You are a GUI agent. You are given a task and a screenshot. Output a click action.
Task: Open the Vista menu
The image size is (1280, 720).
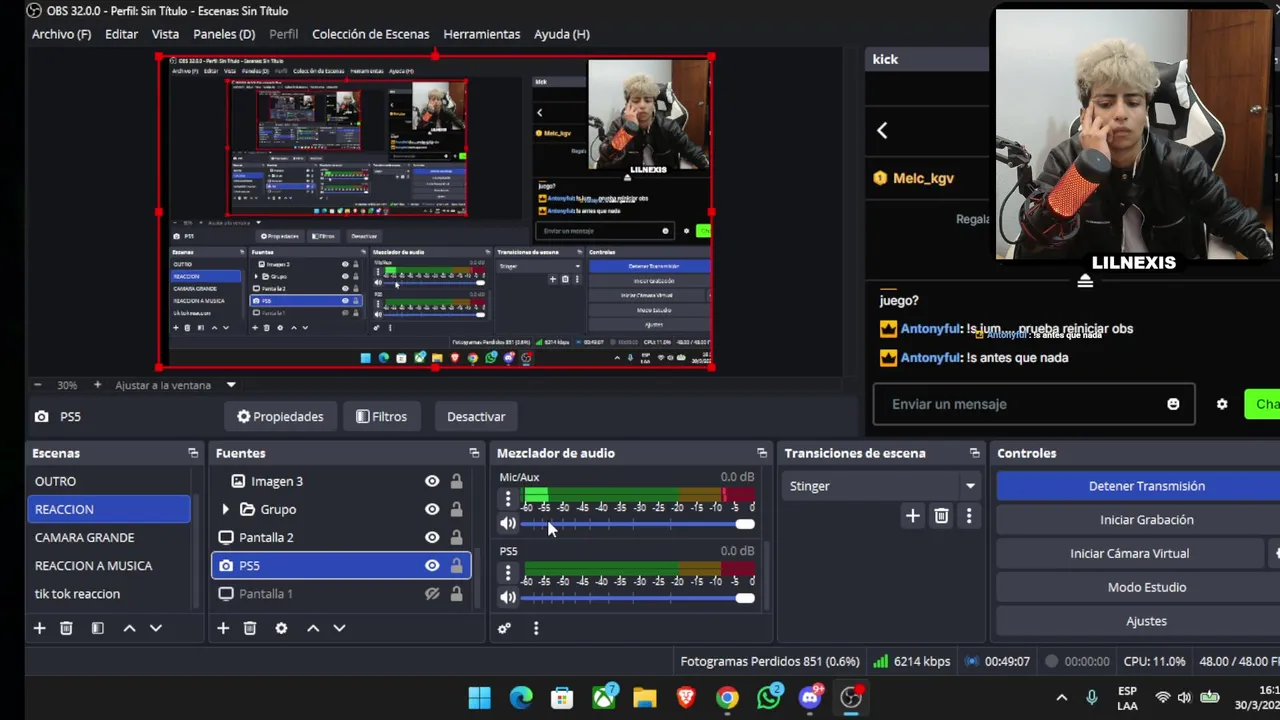165,34
